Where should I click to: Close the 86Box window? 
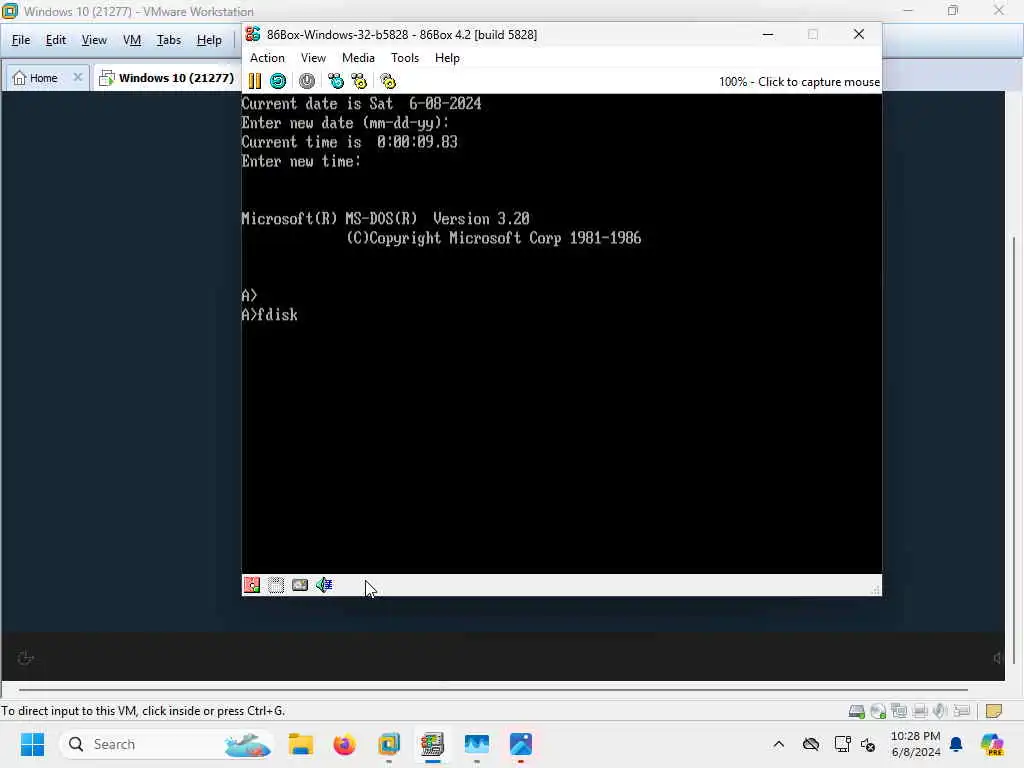(x=859, y=34)
